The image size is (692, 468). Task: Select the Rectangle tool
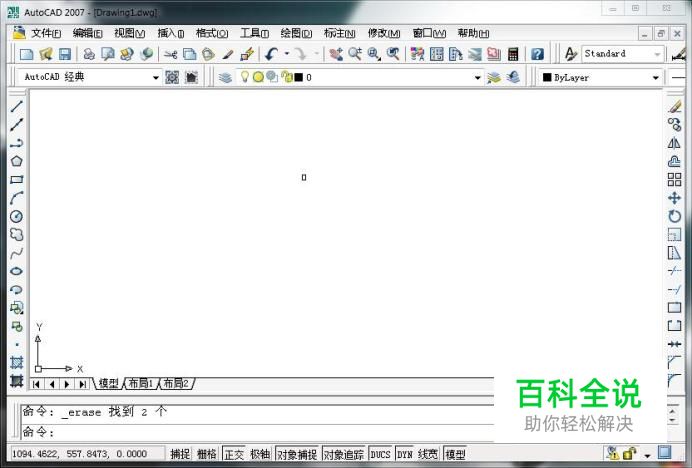(x=16, y=179)
